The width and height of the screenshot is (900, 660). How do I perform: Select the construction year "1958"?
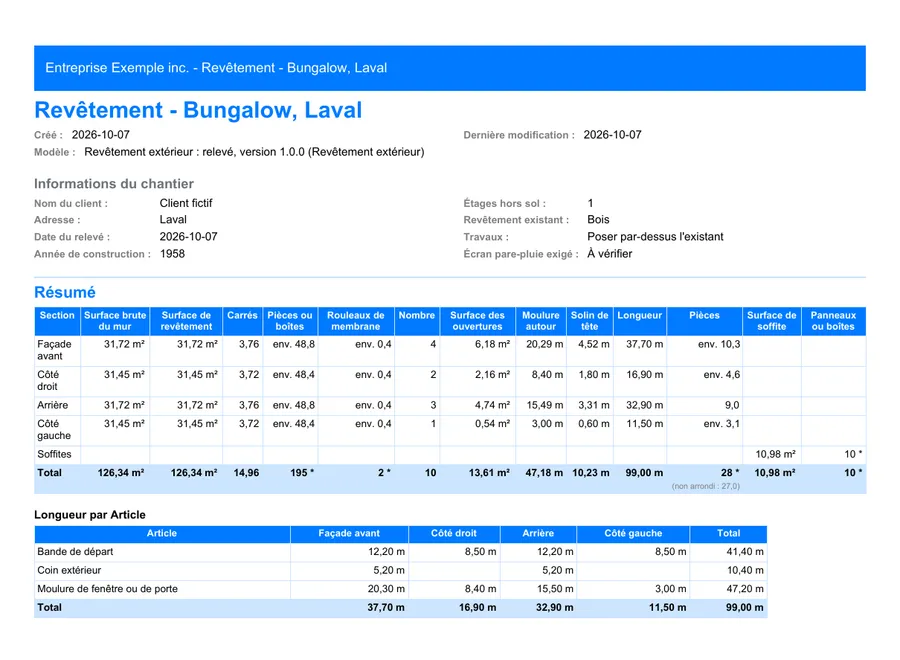point(172,254)
